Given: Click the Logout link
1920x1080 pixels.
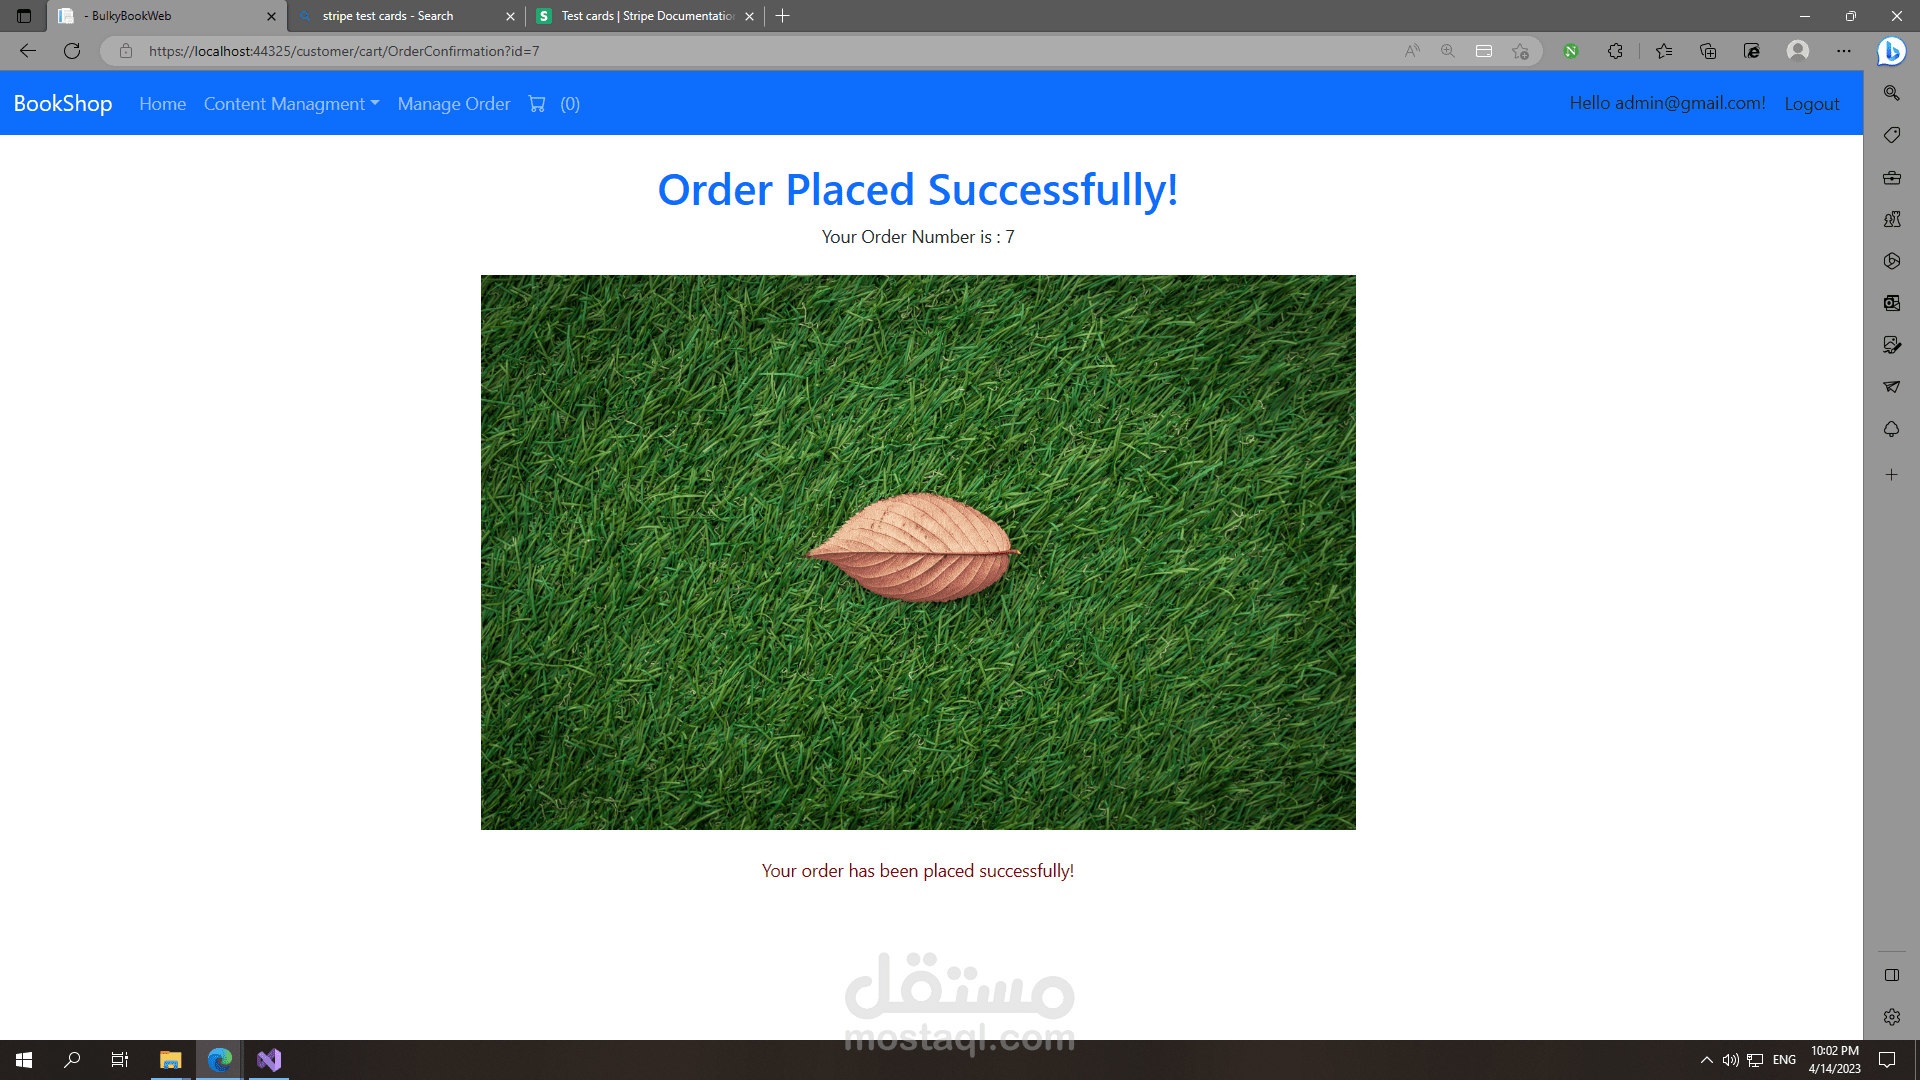Looking at the screenshot, I should click(x=1811, y=104).
